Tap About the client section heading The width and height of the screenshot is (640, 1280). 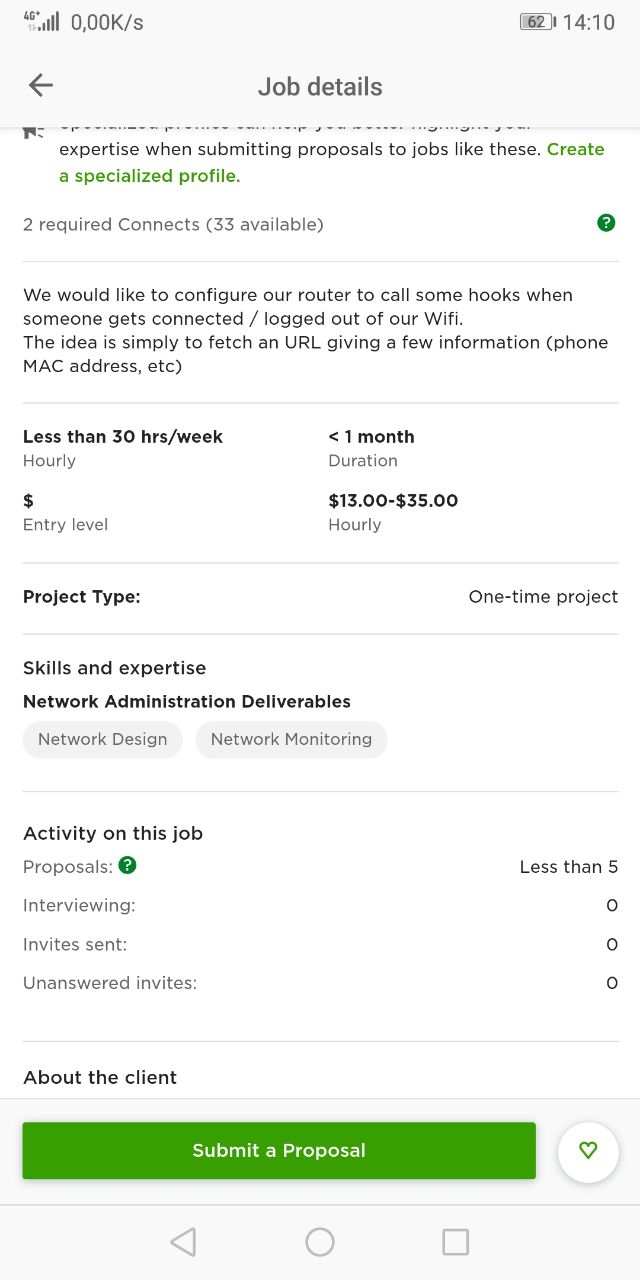[x=100, y=1077]
